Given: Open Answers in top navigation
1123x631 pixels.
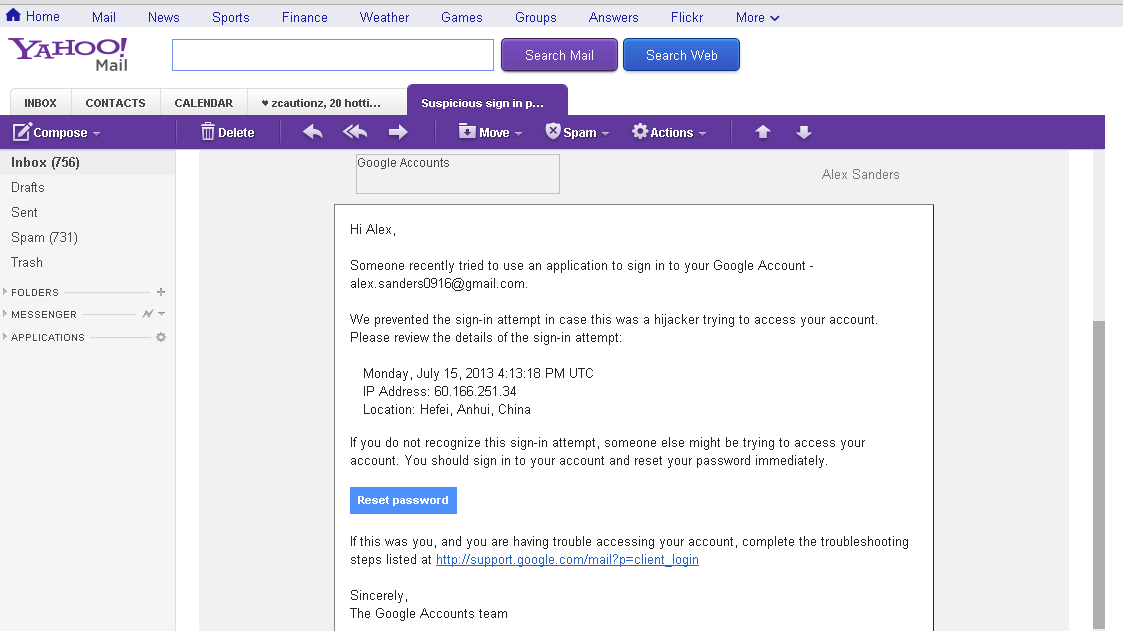Looking at the screenshot, I should click(x=613, y=17).
